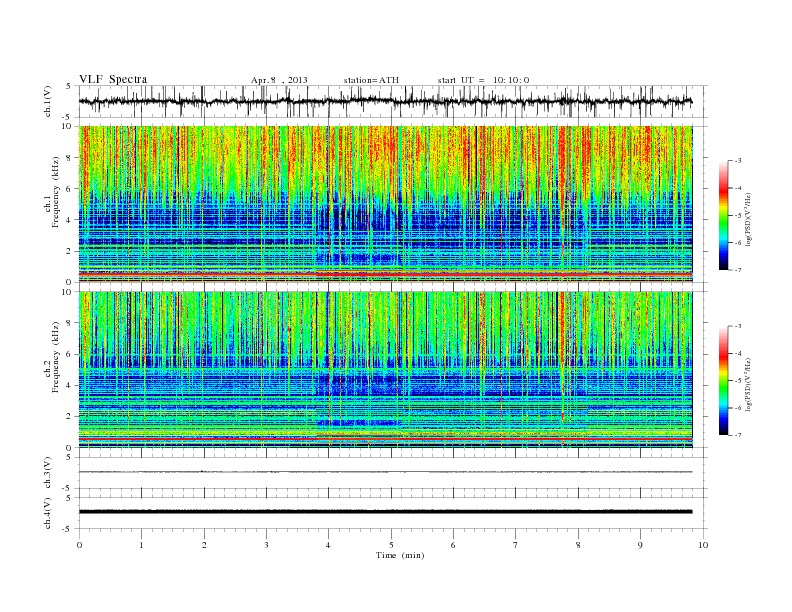Click the "7" tick on time axis
The width and height of the screenshot is (792, 612).
coord(516,545)
